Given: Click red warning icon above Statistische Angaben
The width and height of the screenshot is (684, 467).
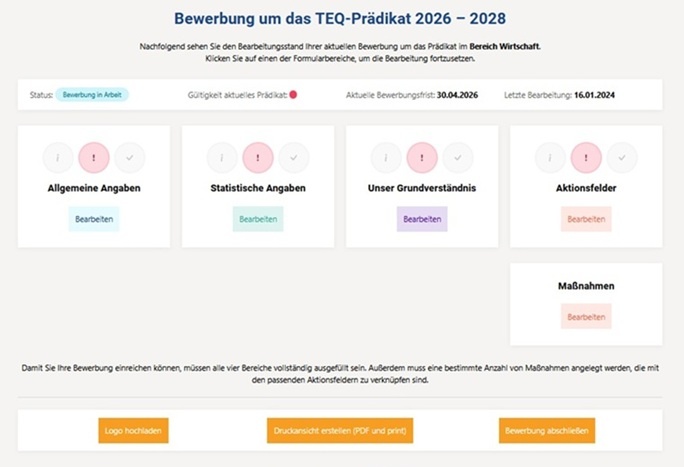Looking at the screenshot, I should [x=258, y=157].
